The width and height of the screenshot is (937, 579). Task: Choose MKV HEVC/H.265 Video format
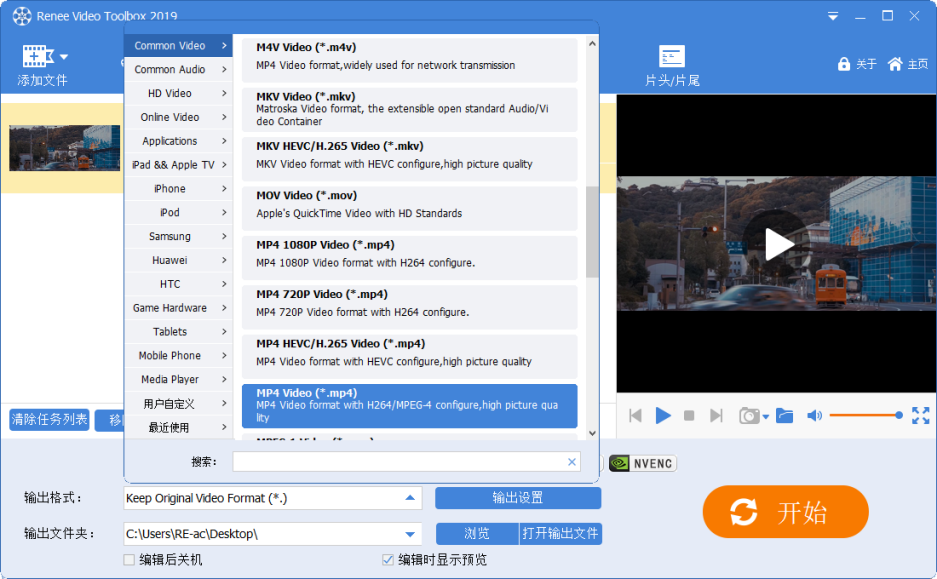[409, 158]
